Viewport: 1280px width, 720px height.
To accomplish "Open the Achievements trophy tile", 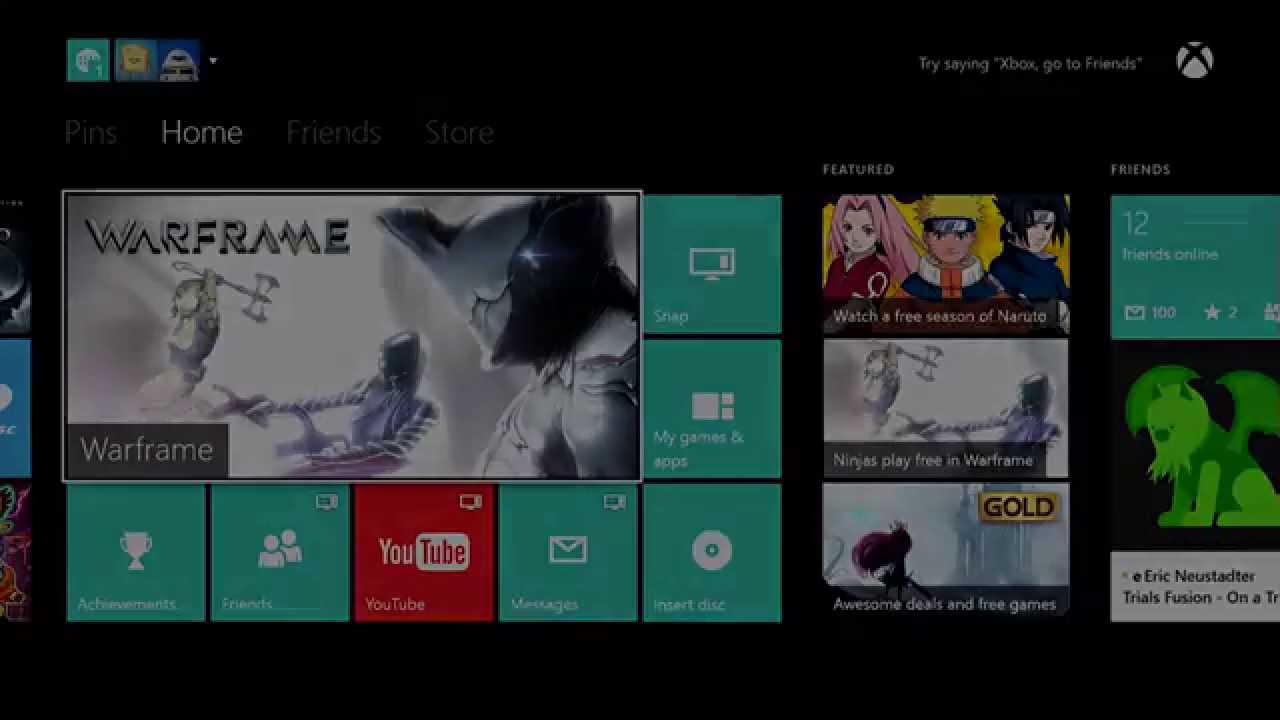I will click(136, 553).
